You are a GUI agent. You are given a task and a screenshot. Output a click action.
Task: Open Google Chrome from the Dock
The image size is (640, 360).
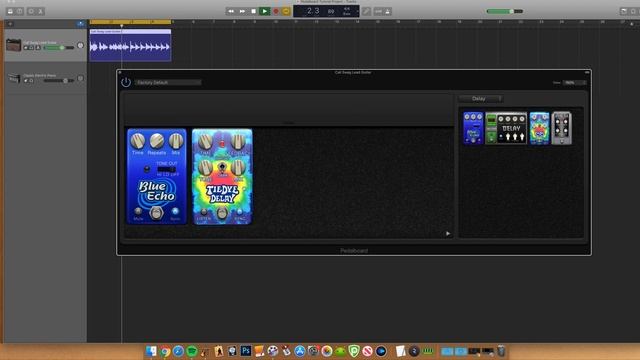[165, 351]
